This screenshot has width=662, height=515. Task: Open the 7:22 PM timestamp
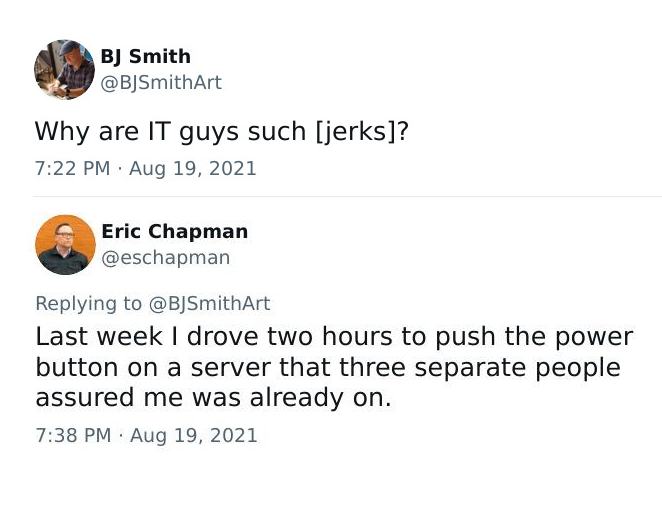click(x=72, y=169)
